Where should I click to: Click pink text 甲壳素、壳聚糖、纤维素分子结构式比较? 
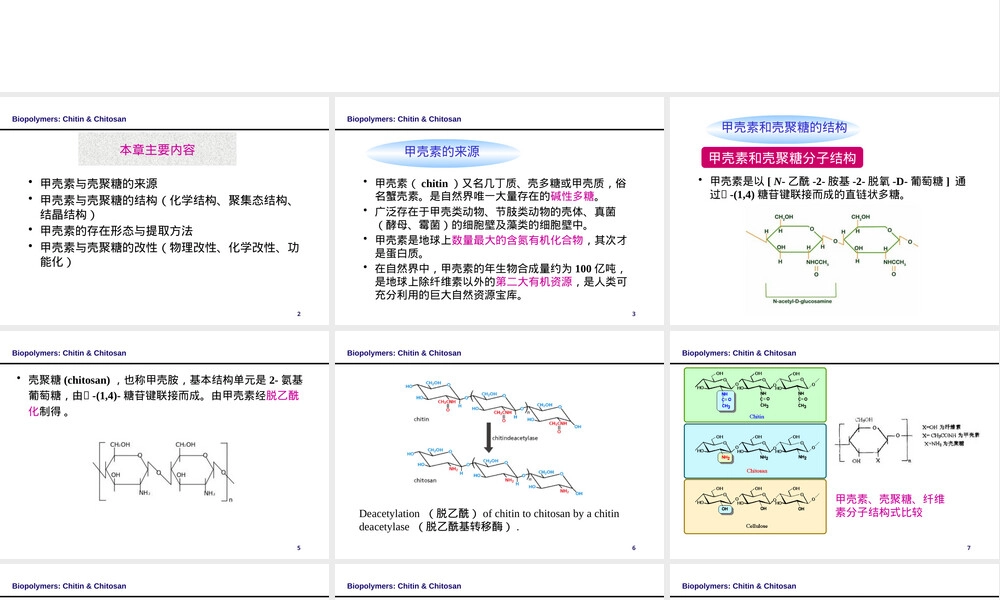(890, 506)
